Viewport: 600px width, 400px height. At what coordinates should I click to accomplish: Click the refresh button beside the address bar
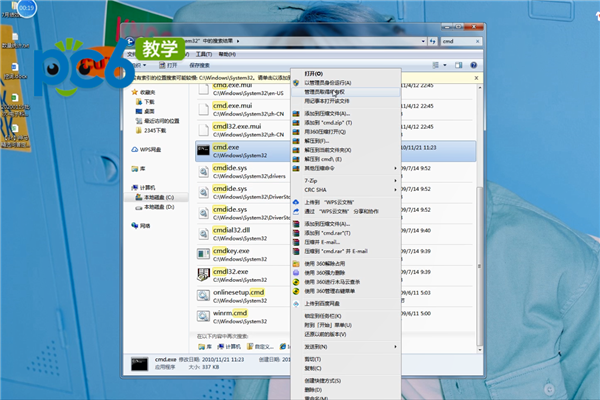click(x=432, y=41)
